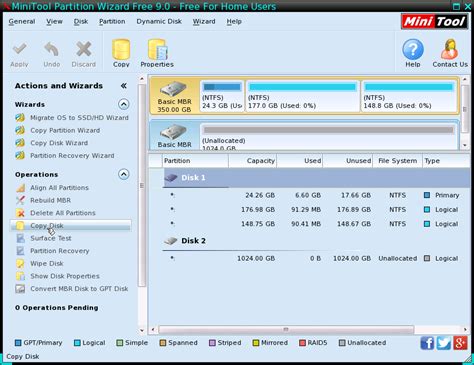
Task: Click the GPT/Primary legend swatch
Action: pyautogui.click(x=18, y=343)
